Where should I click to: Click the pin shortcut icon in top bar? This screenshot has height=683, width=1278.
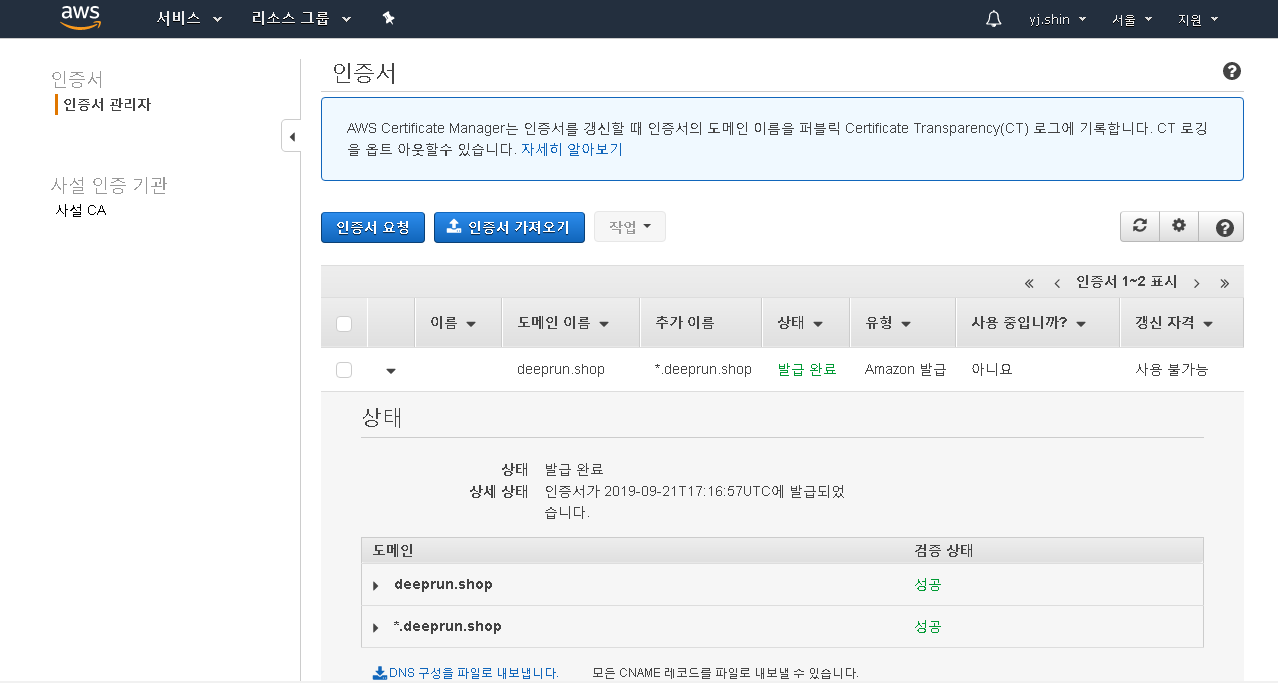pos(389,19)
